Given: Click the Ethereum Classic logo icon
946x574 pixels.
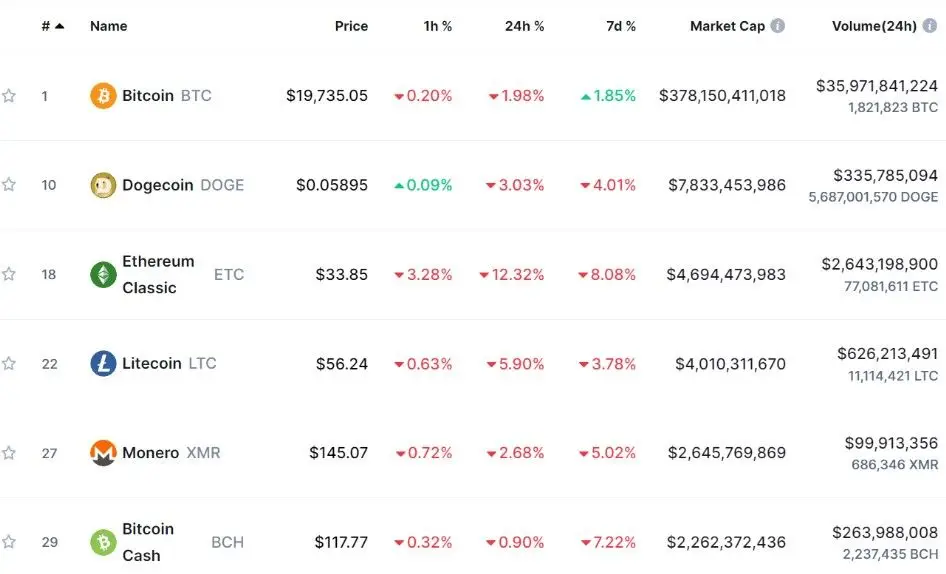Looking at the screenshot, I should [103, 274].
